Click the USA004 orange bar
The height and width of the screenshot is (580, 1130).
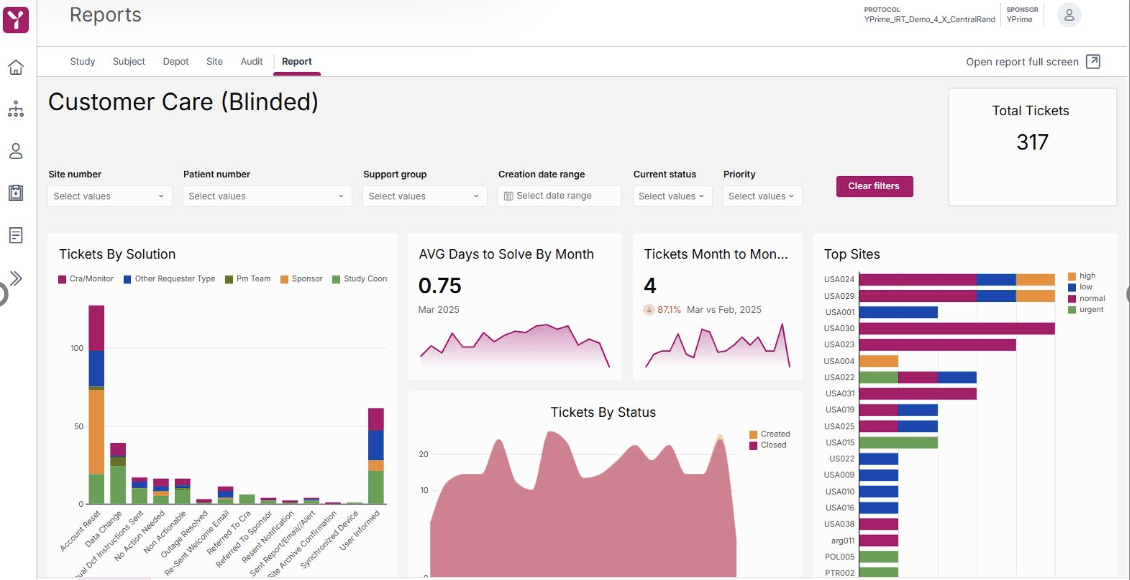click(x=878, y=361)
